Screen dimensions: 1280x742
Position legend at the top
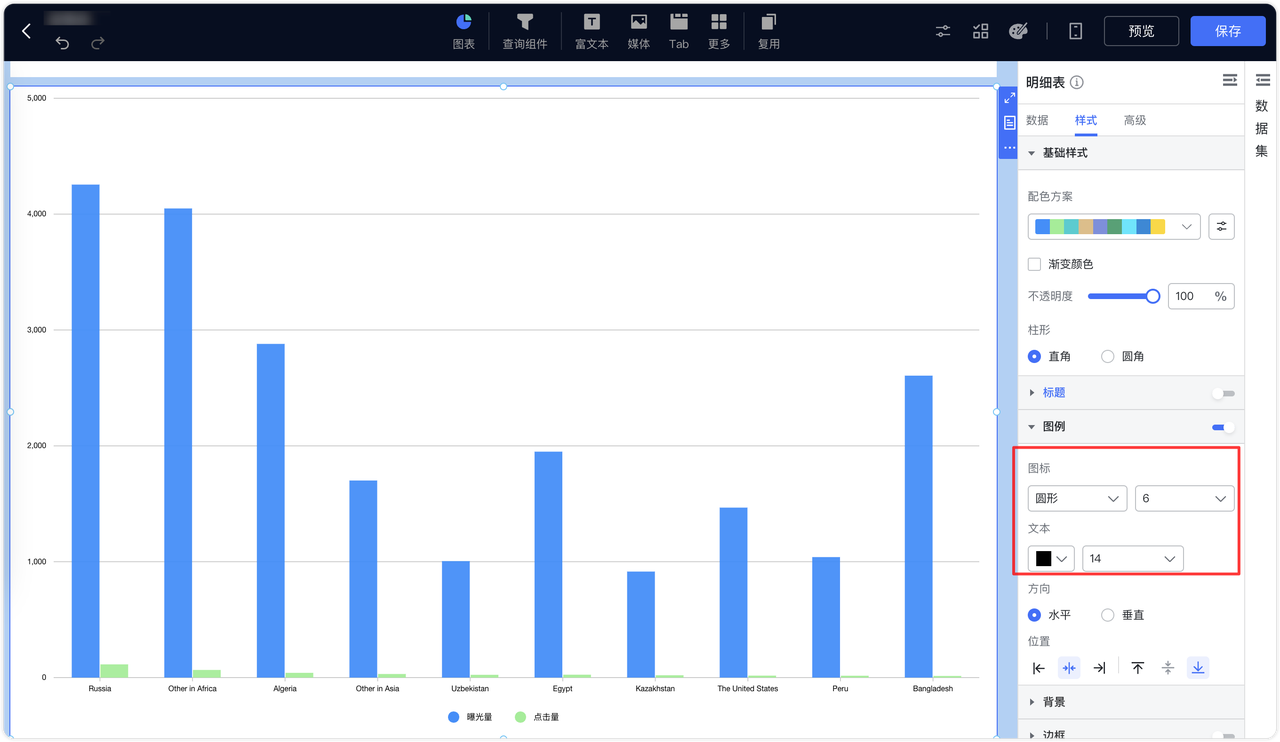pos(1138,668)
